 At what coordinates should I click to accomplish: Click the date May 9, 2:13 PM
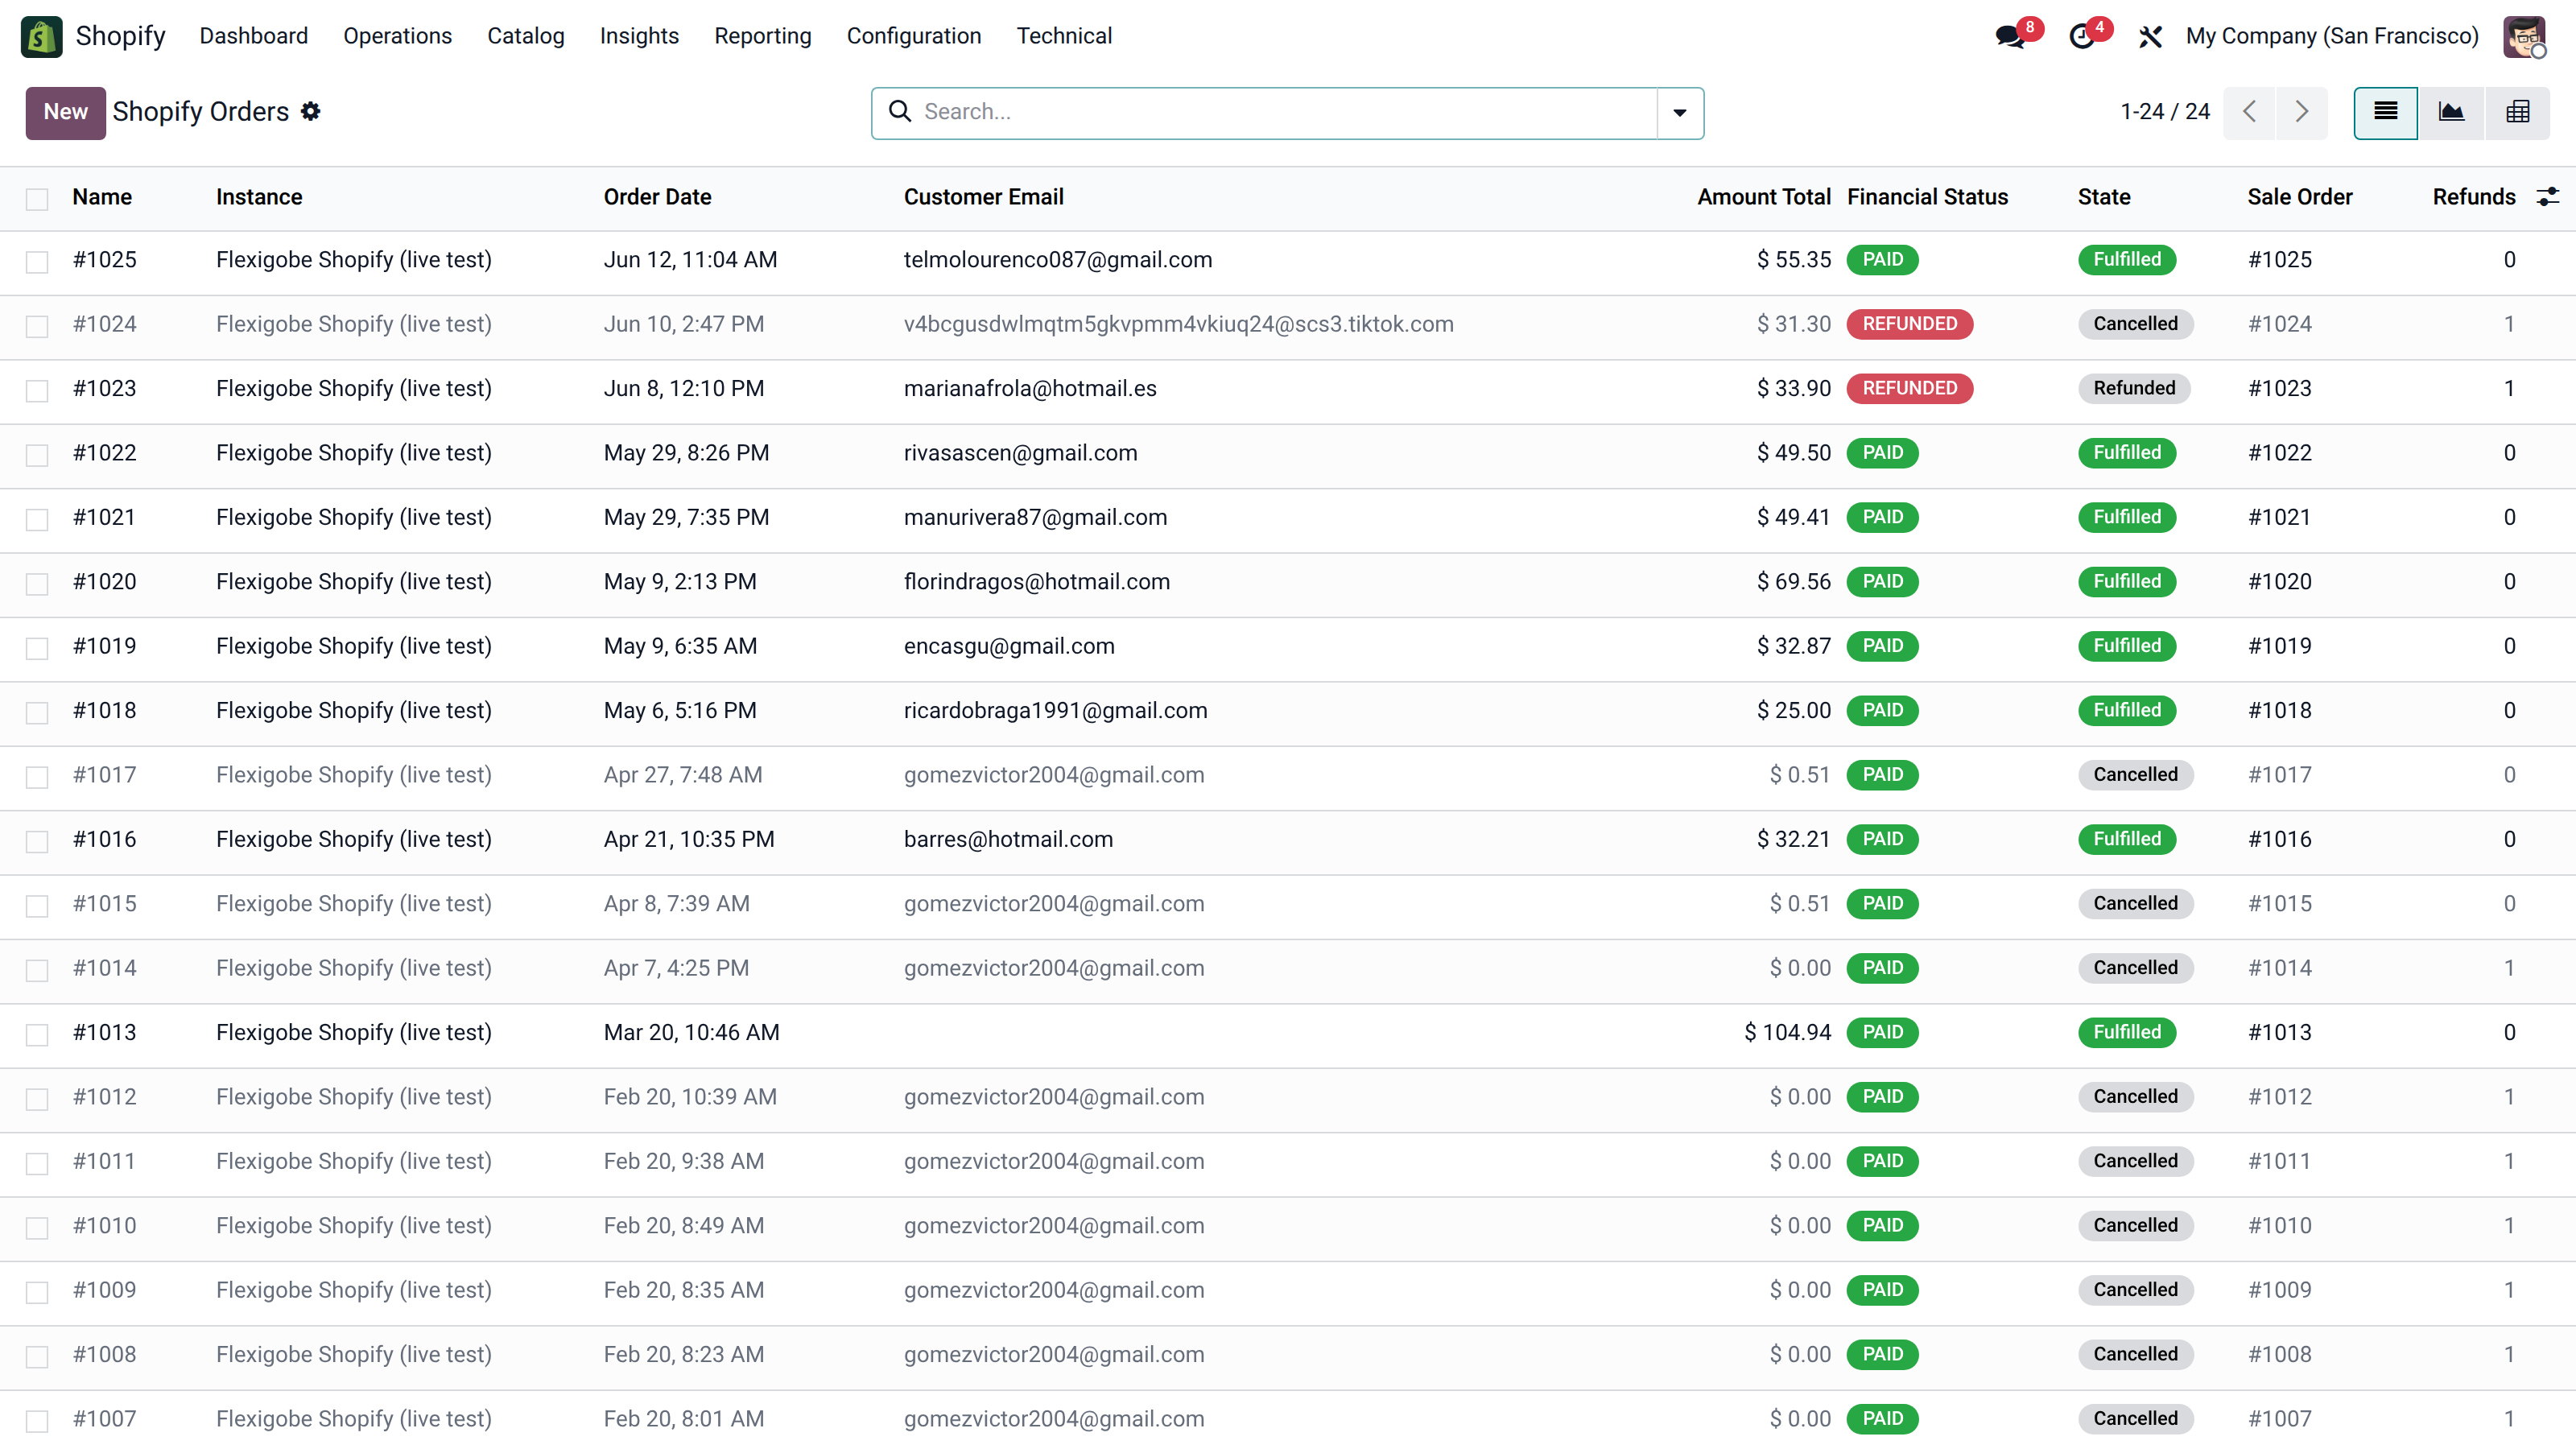pos(680,581)
